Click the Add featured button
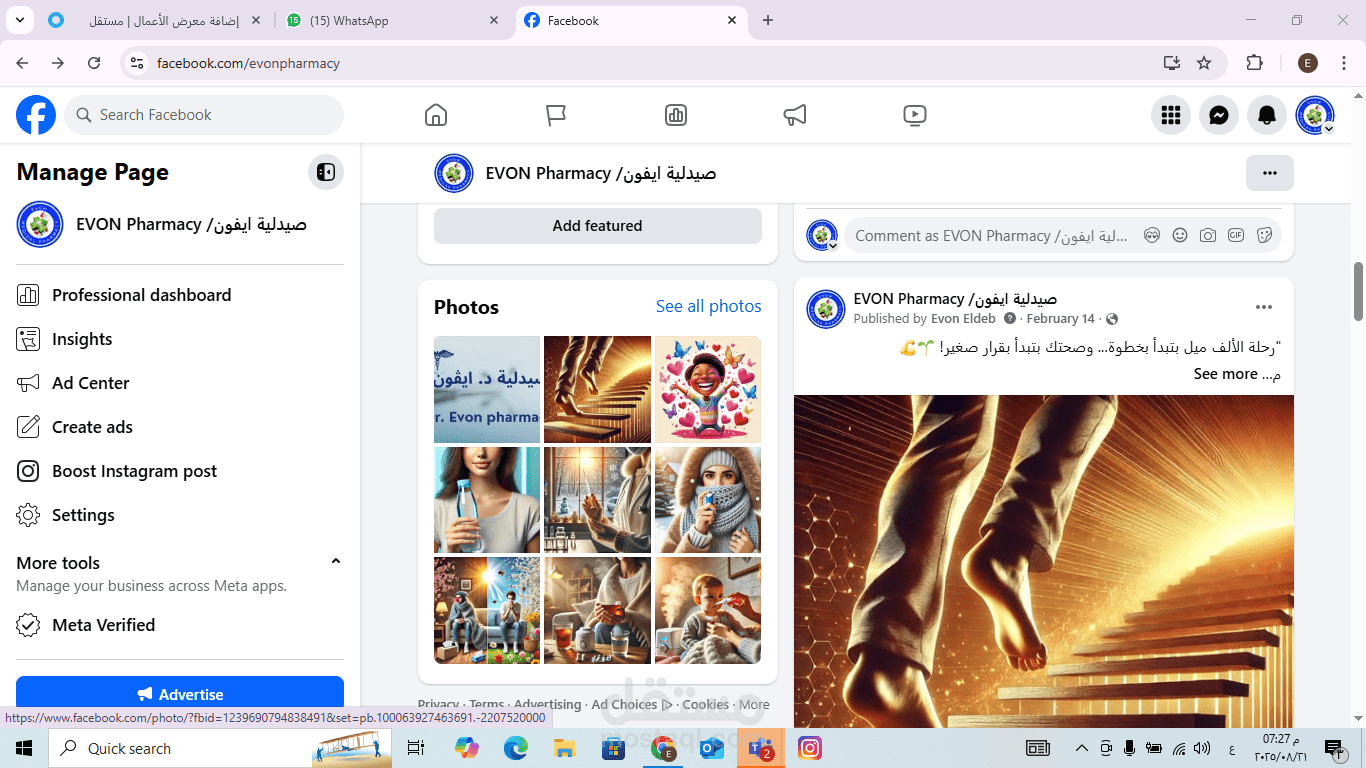Image resolution: width=1366 pixels, height=768 pixels. point(598,226)
